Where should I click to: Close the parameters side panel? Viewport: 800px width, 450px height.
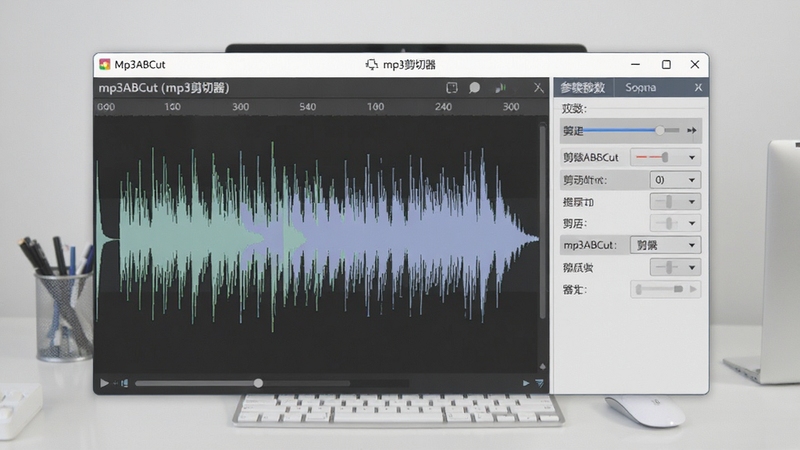(698, 88)
